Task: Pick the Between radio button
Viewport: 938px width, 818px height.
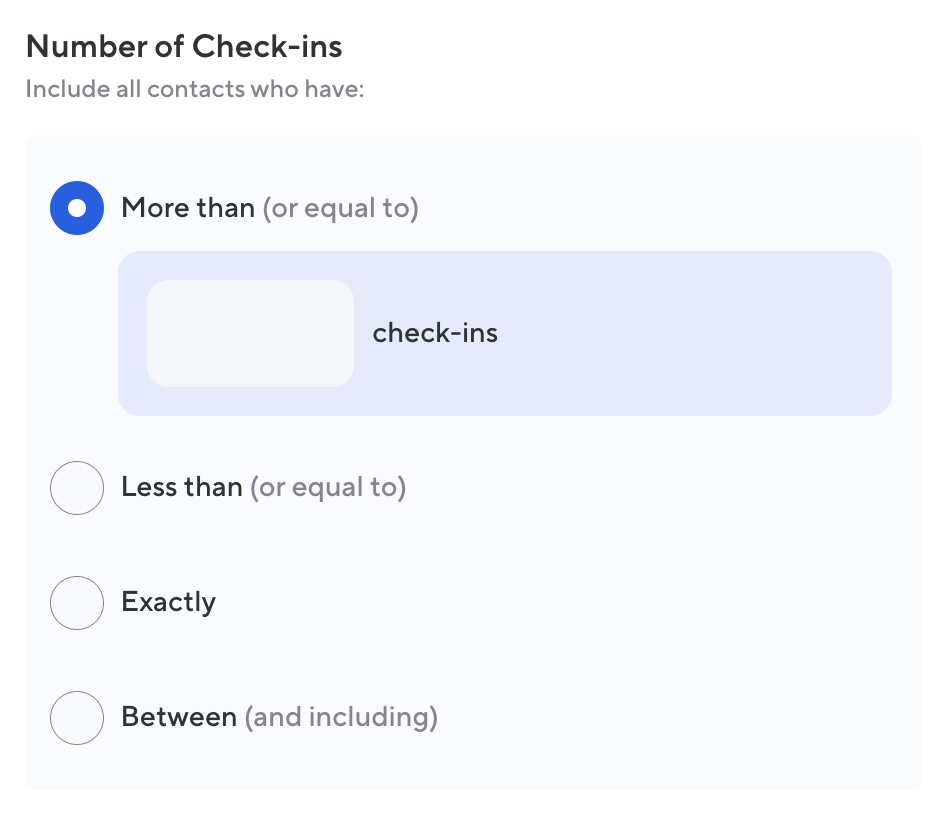Action: coord(77,718)
